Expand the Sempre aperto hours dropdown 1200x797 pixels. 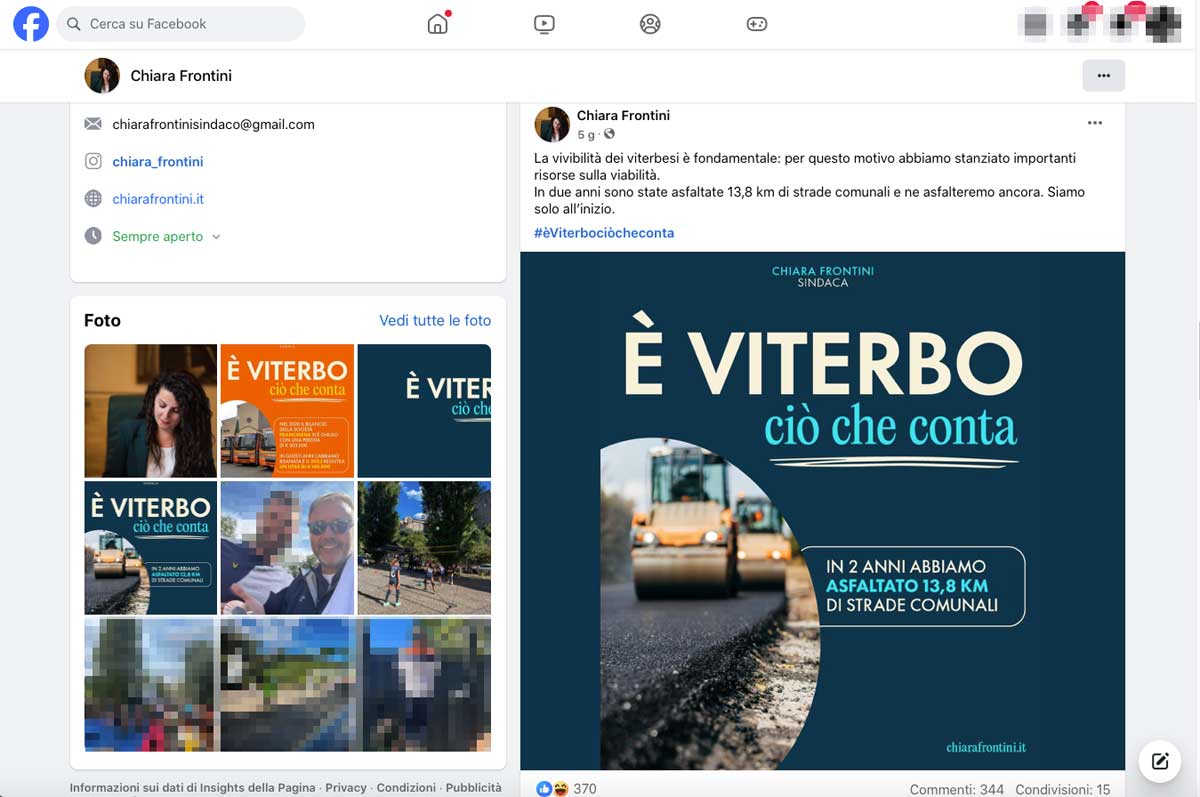(166, 237)
